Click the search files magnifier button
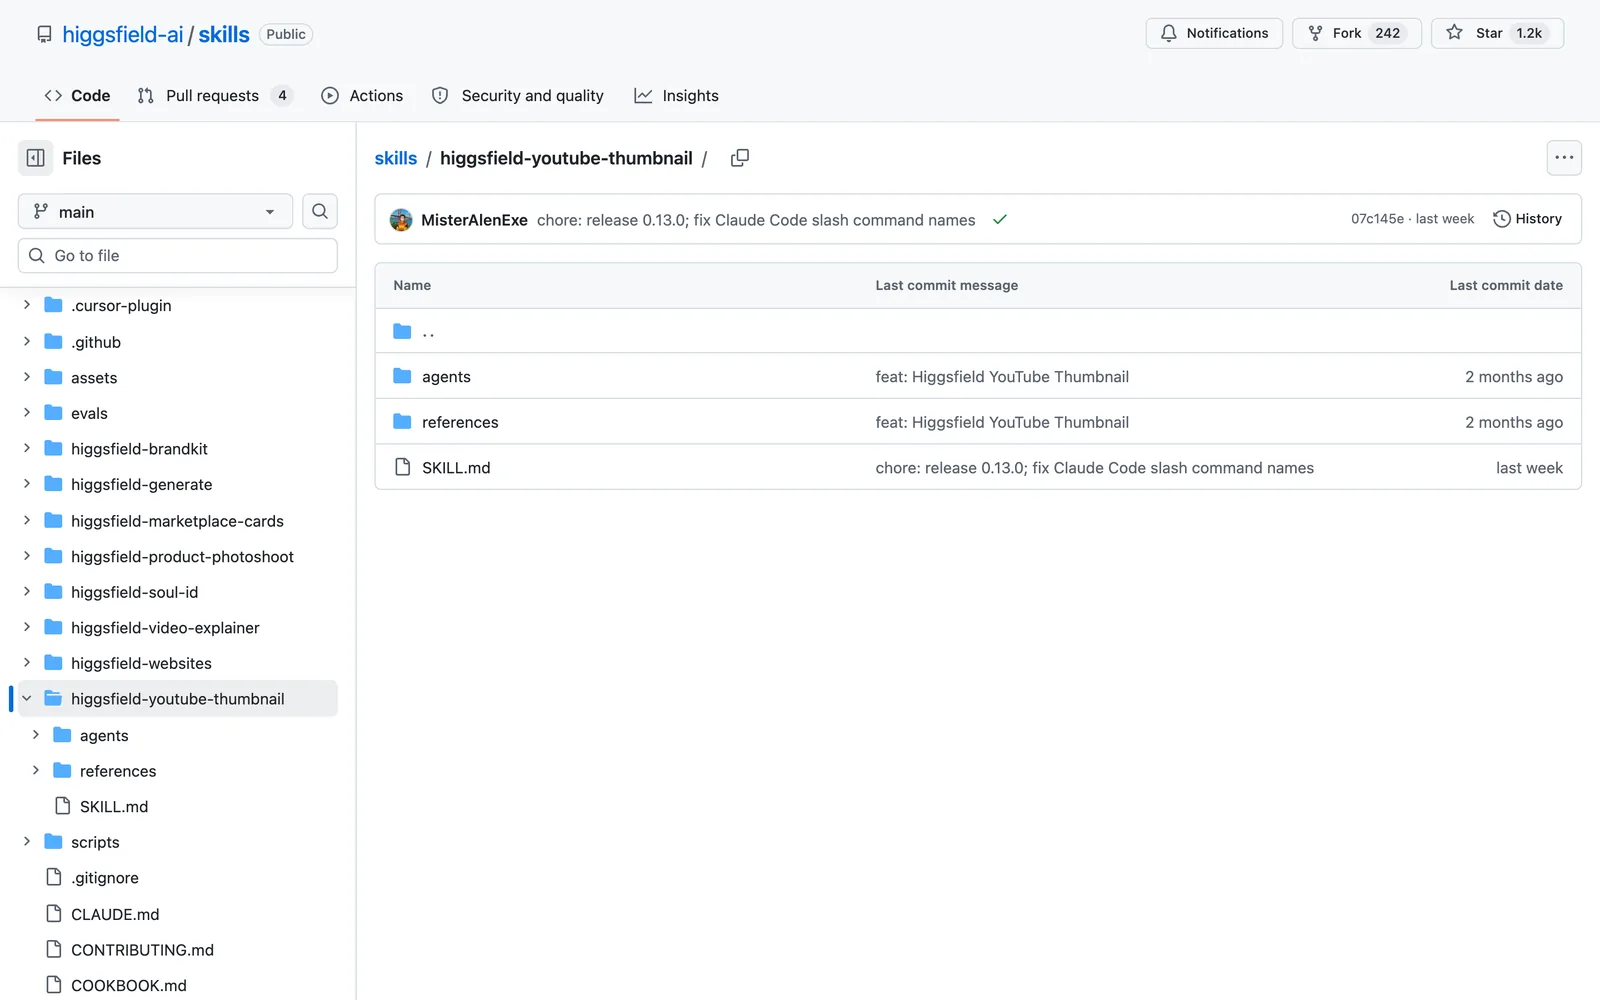 (320, 211)
